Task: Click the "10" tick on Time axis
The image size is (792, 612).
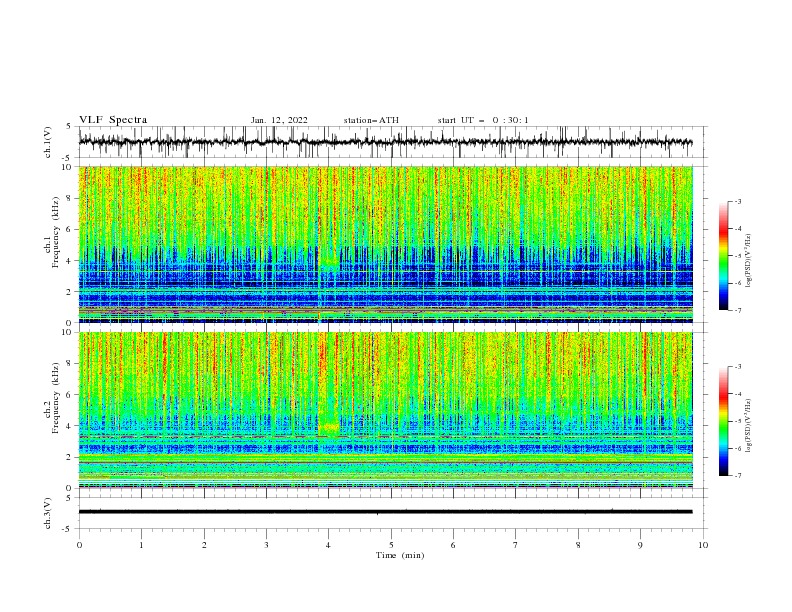Action: 703,545
